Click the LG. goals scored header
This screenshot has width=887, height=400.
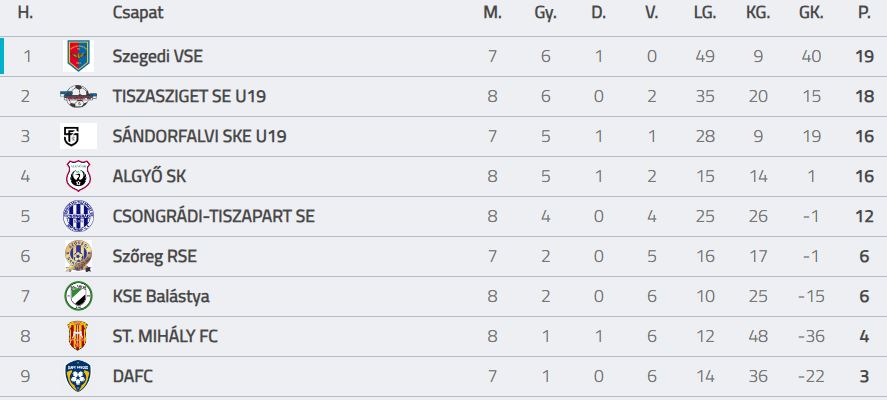pyautogui.click(x=705, y=13)
